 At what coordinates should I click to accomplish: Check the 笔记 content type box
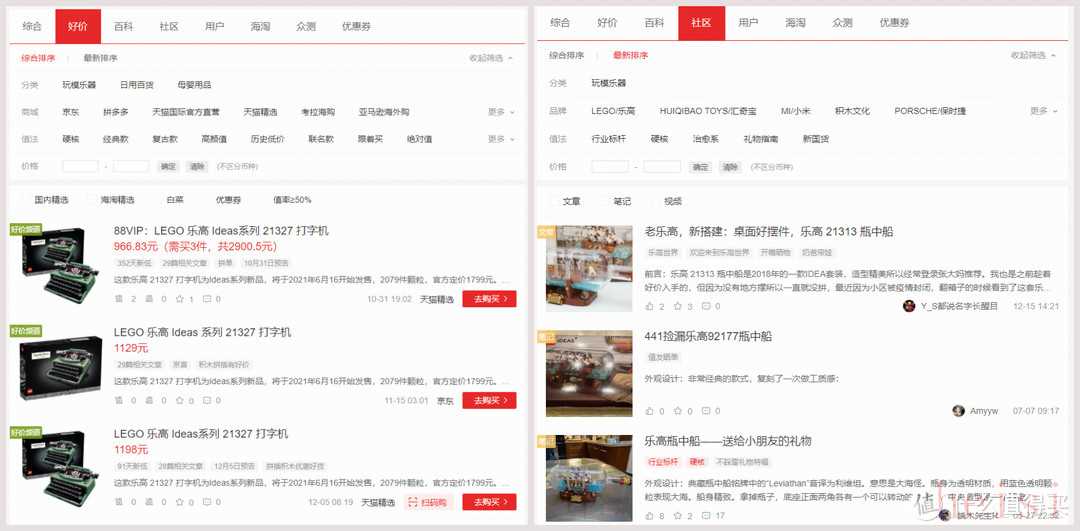point(605,201)
